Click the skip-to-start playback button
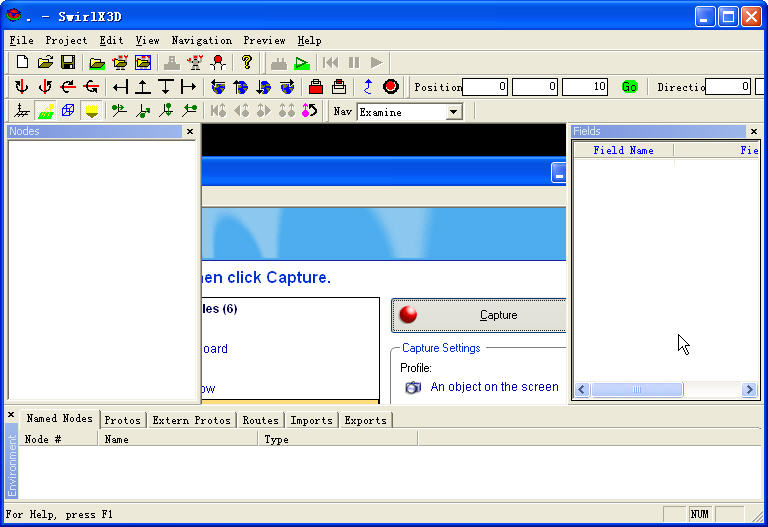This screenshot has width=768, height=527. pos(331,63)
